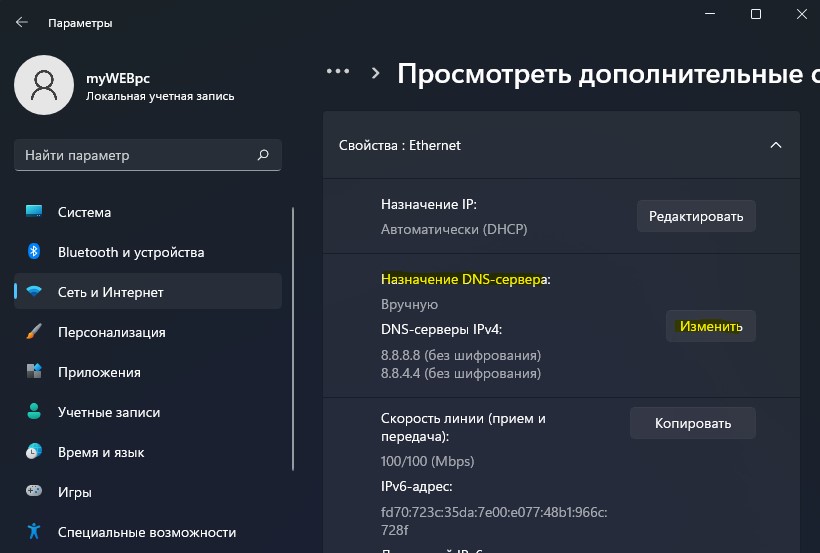Minimize the Параметры window
The height and width of the screenshot is (553, 820).
tap(710, 14)
